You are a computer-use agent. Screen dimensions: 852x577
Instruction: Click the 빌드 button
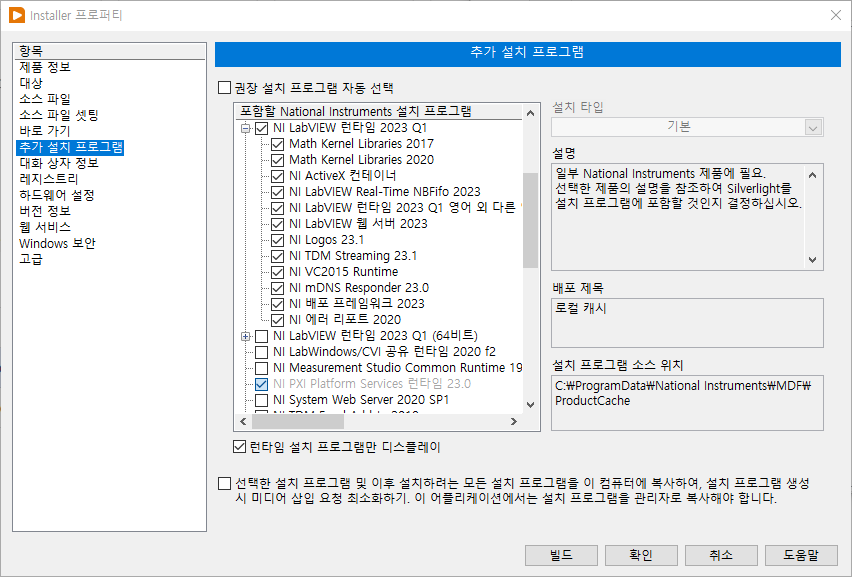tap(561, 555)
